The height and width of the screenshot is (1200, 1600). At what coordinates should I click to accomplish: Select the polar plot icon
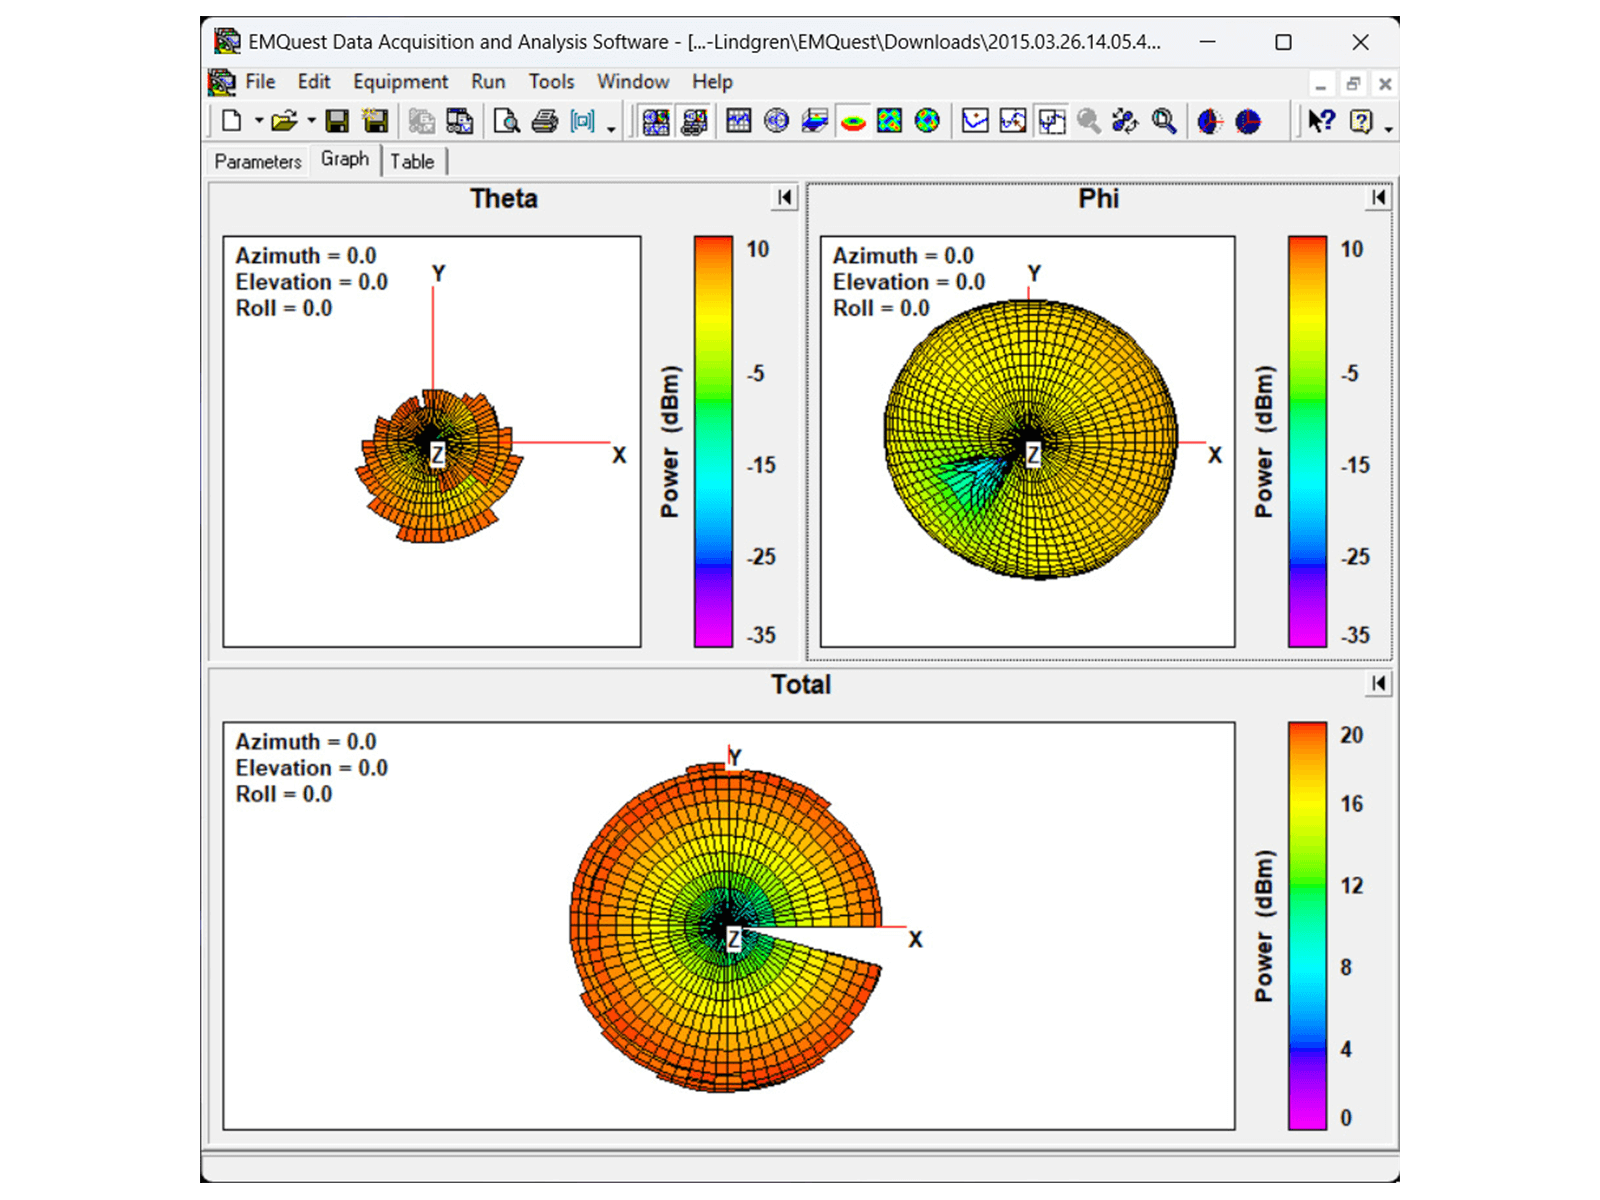776,122
